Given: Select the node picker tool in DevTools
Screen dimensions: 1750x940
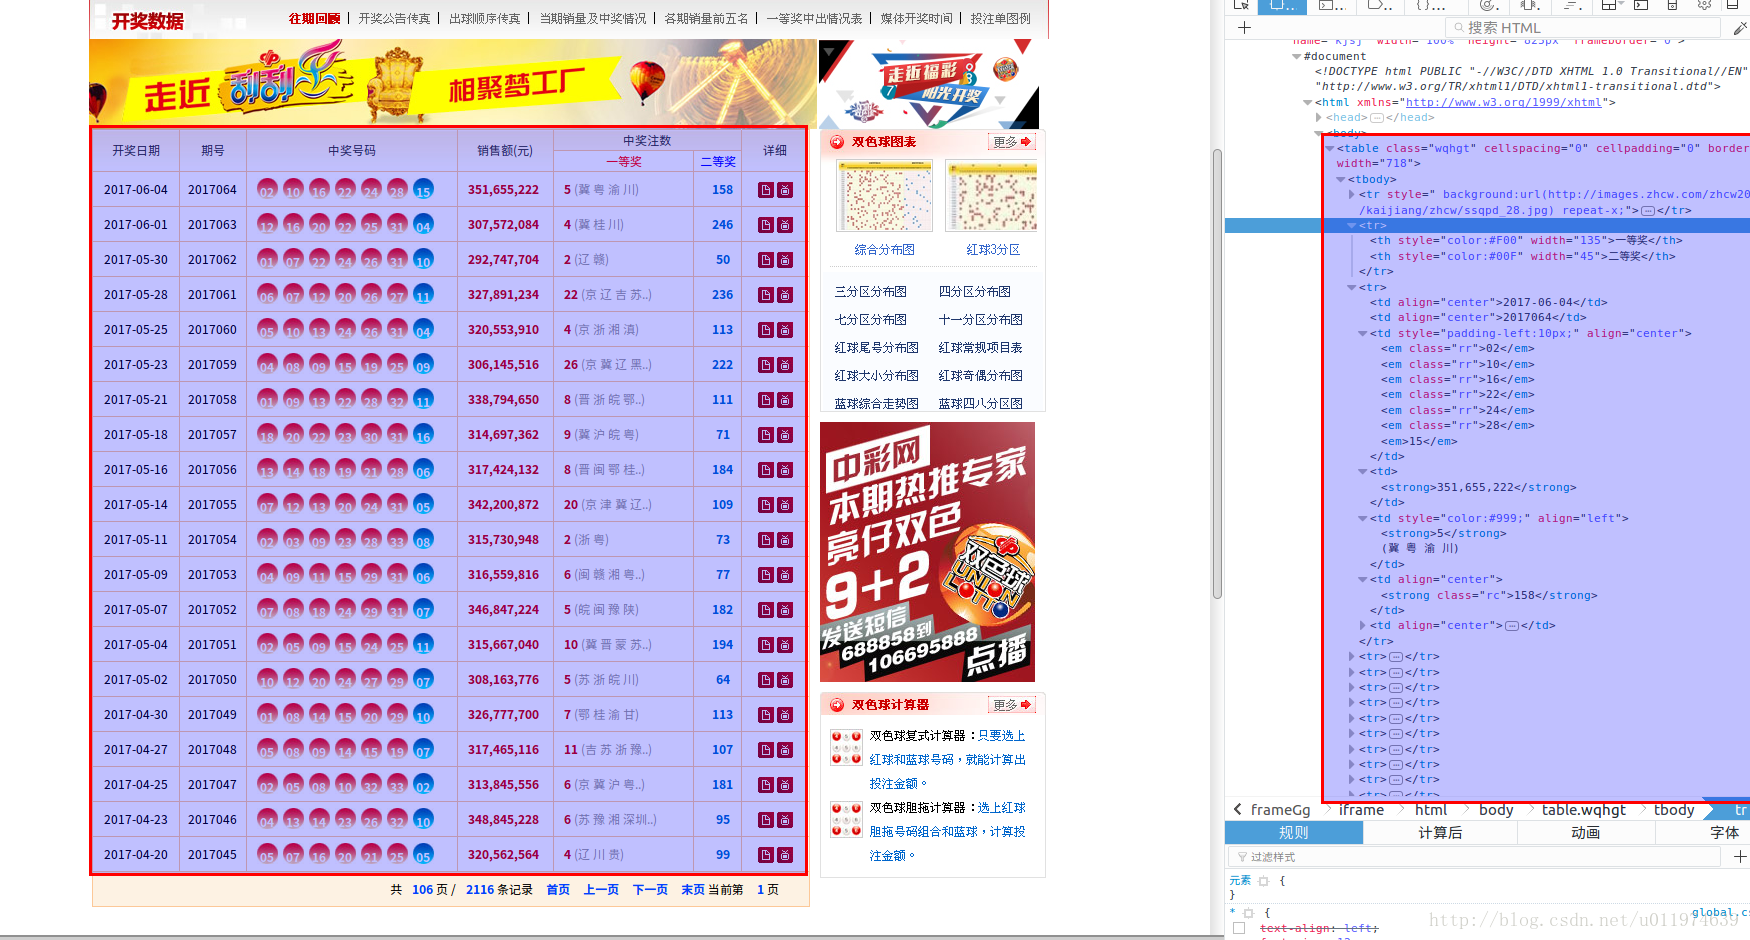Looking at the screenshot, I should [1241, 7].
